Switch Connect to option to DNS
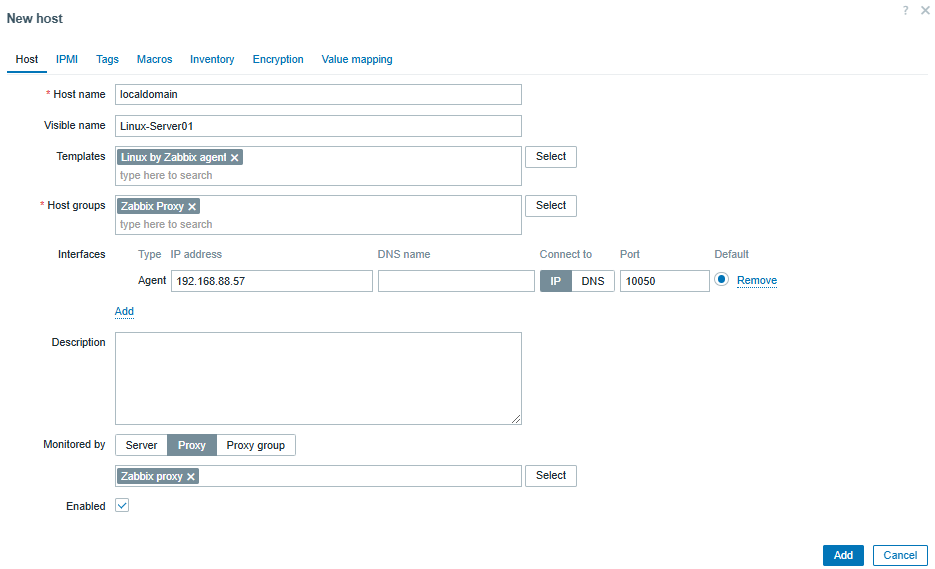Screen dimensions: 935x569 pos(593,281)
